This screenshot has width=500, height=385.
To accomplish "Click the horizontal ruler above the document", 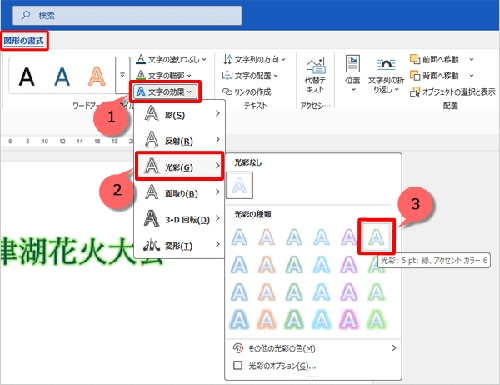I will pos(67,141).
